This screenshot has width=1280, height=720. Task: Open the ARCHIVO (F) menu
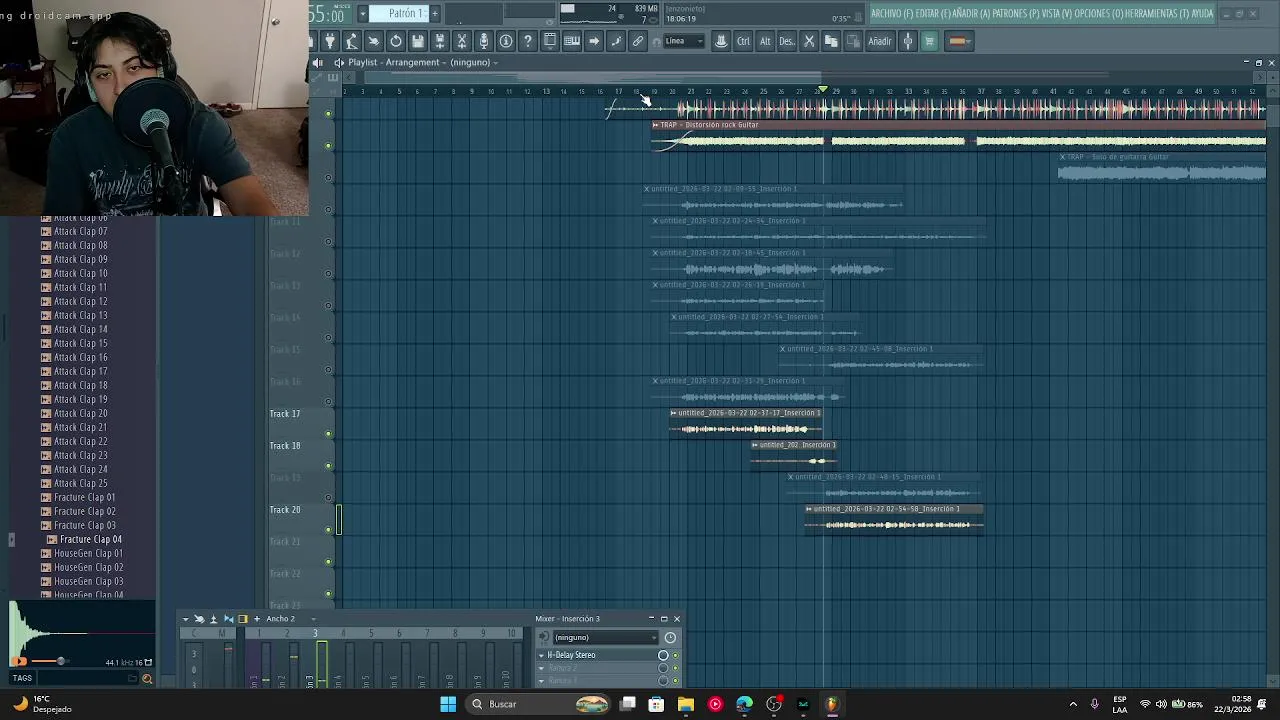[892, 13]
